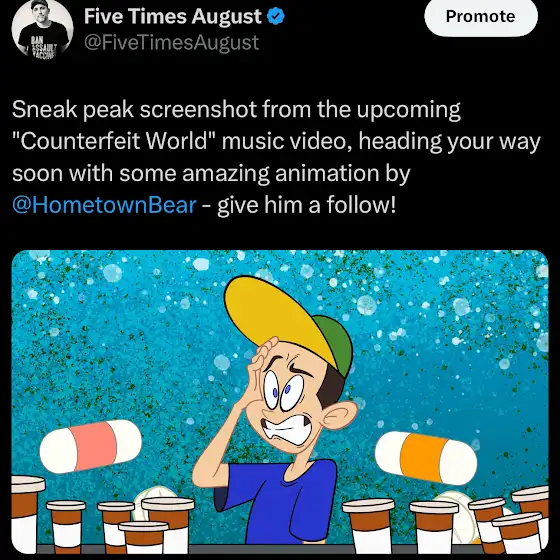
Task: Open the Five Times August profile avatar
Action: 42,29
